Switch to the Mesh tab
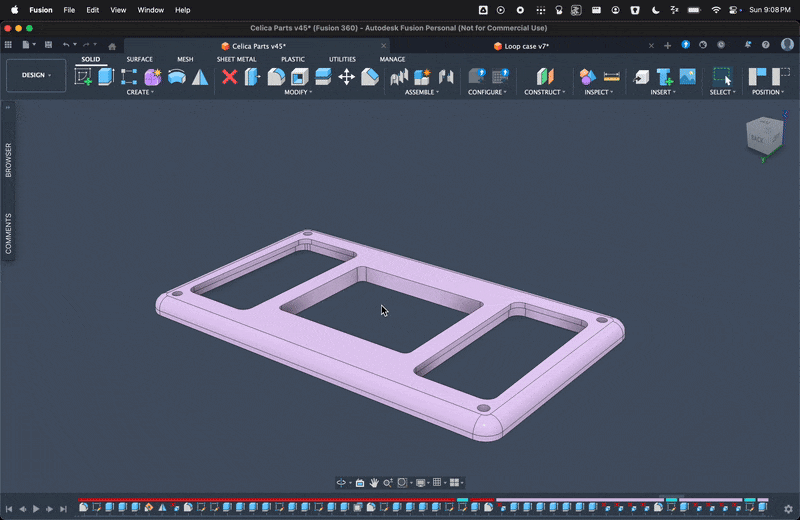The image size is (800, 520). tap(185, 59)
